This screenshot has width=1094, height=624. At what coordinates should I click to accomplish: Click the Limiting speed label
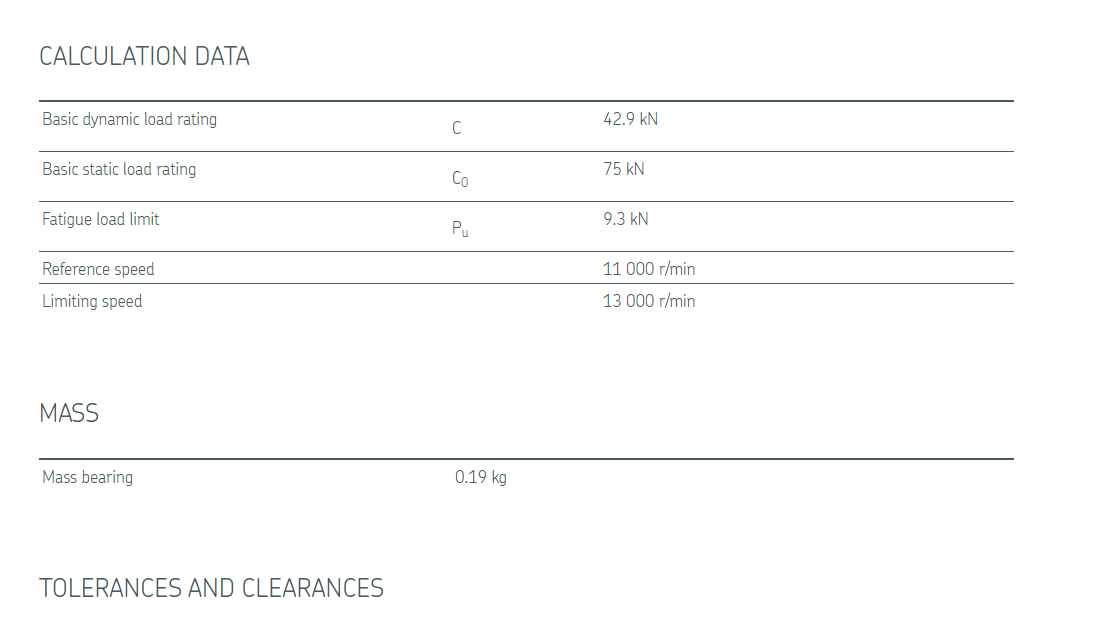pos(92,302)
